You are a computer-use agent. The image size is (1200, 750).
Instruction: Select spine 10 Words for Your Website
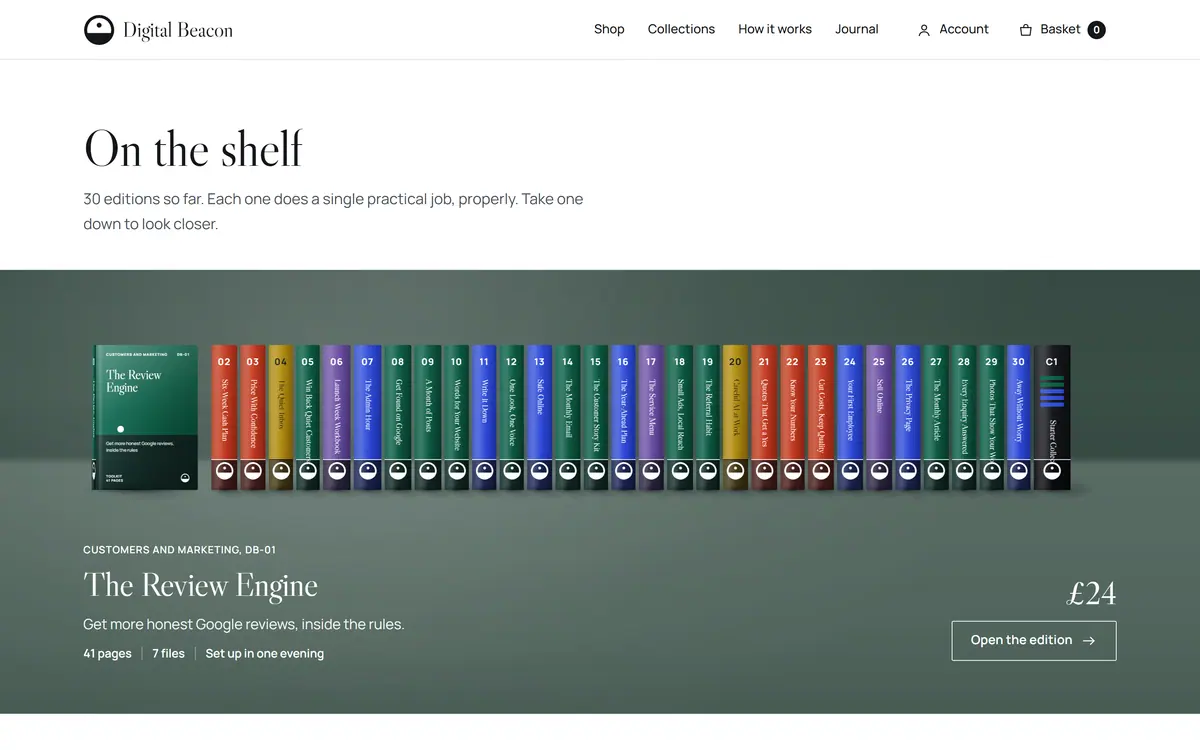[456, 418]
